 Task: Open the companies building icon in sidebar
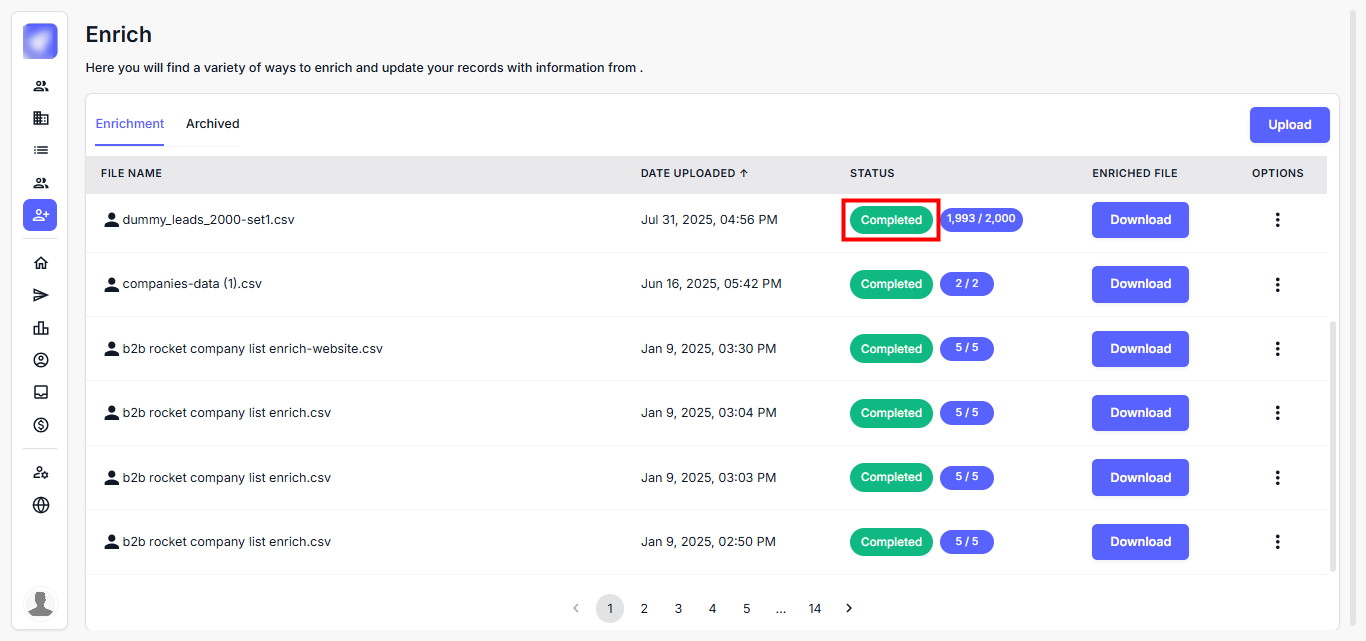pos(41,118)
